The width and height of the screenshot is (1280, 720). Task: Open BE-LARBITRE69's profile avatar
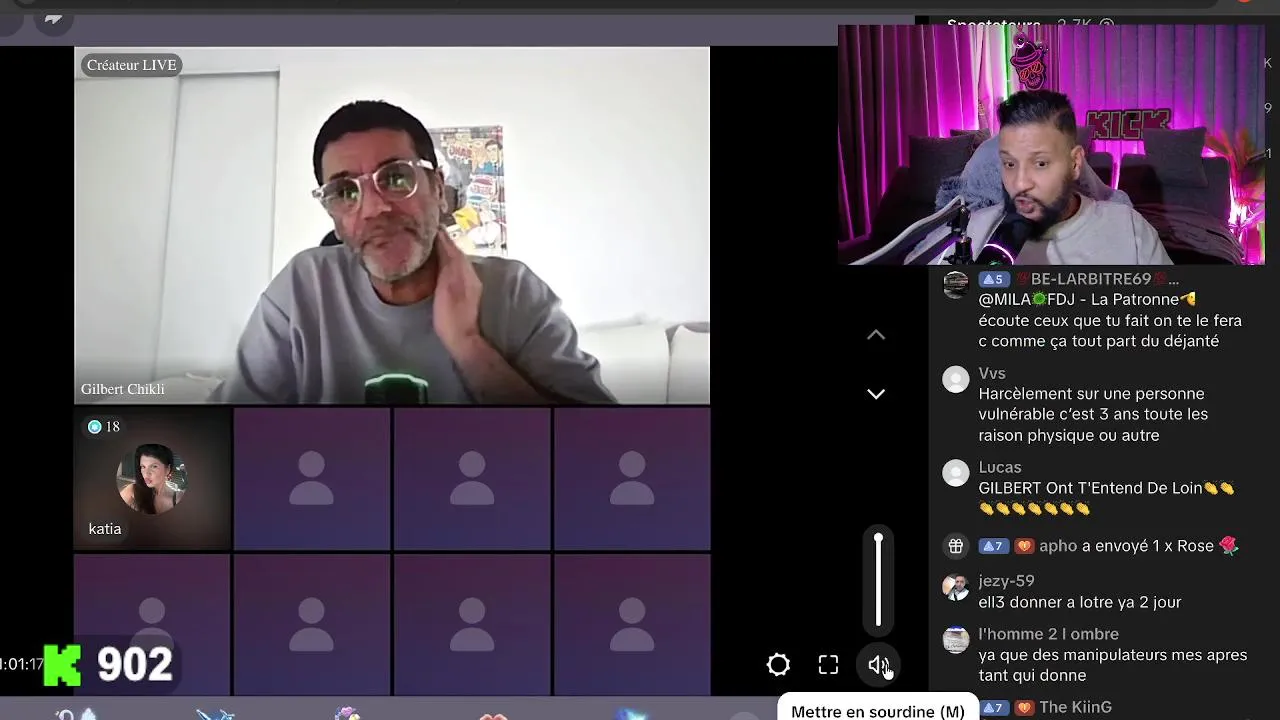coord(956,285)
